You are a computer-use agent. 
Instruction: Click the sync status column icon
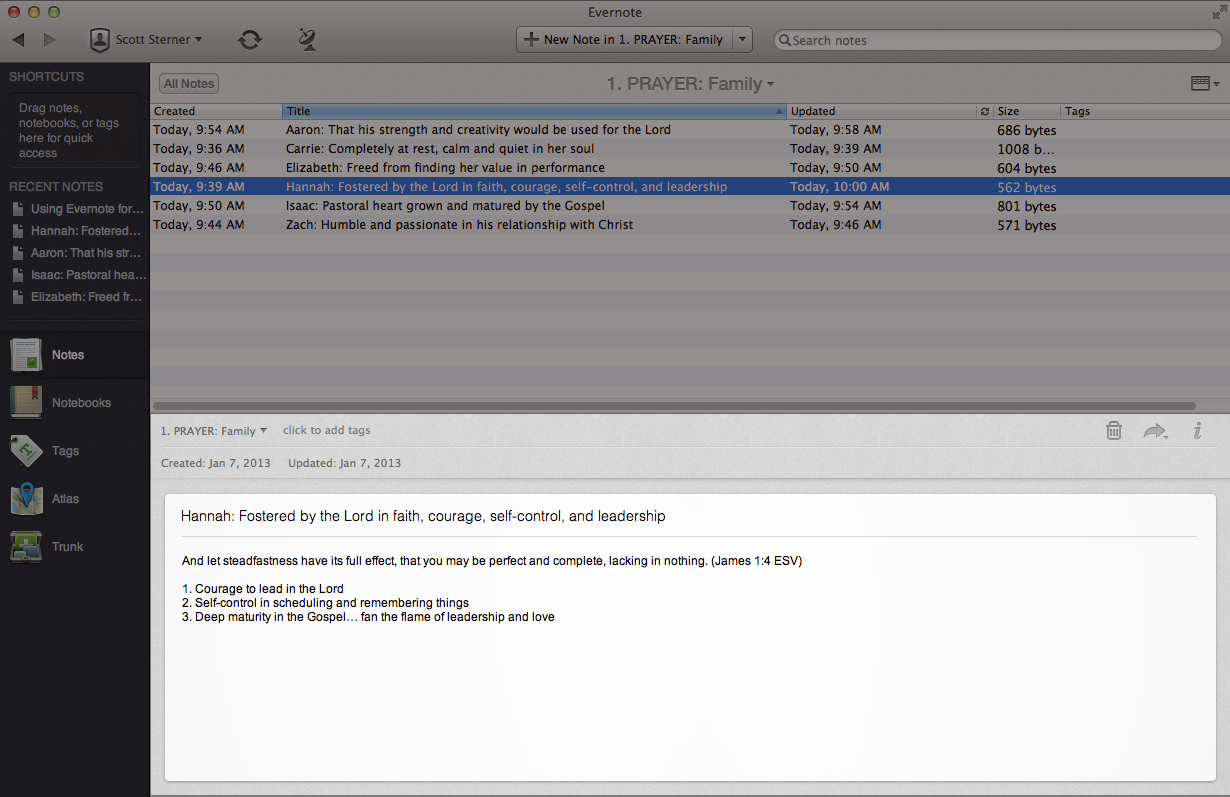coord(985,111)
